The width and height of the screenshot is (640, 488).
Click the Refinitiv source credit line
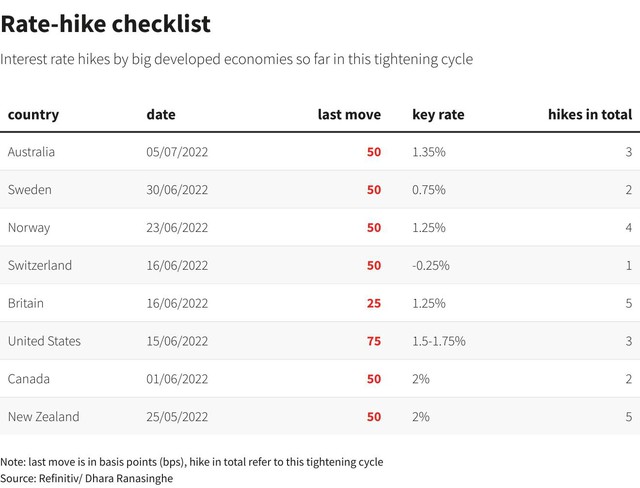click(86, 478)
